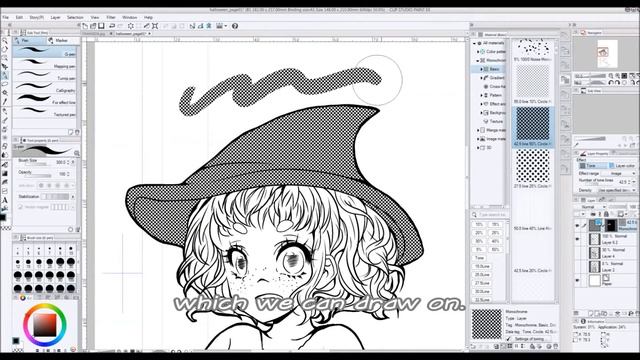Click the Undo toolbar icon

click(112, 26)
